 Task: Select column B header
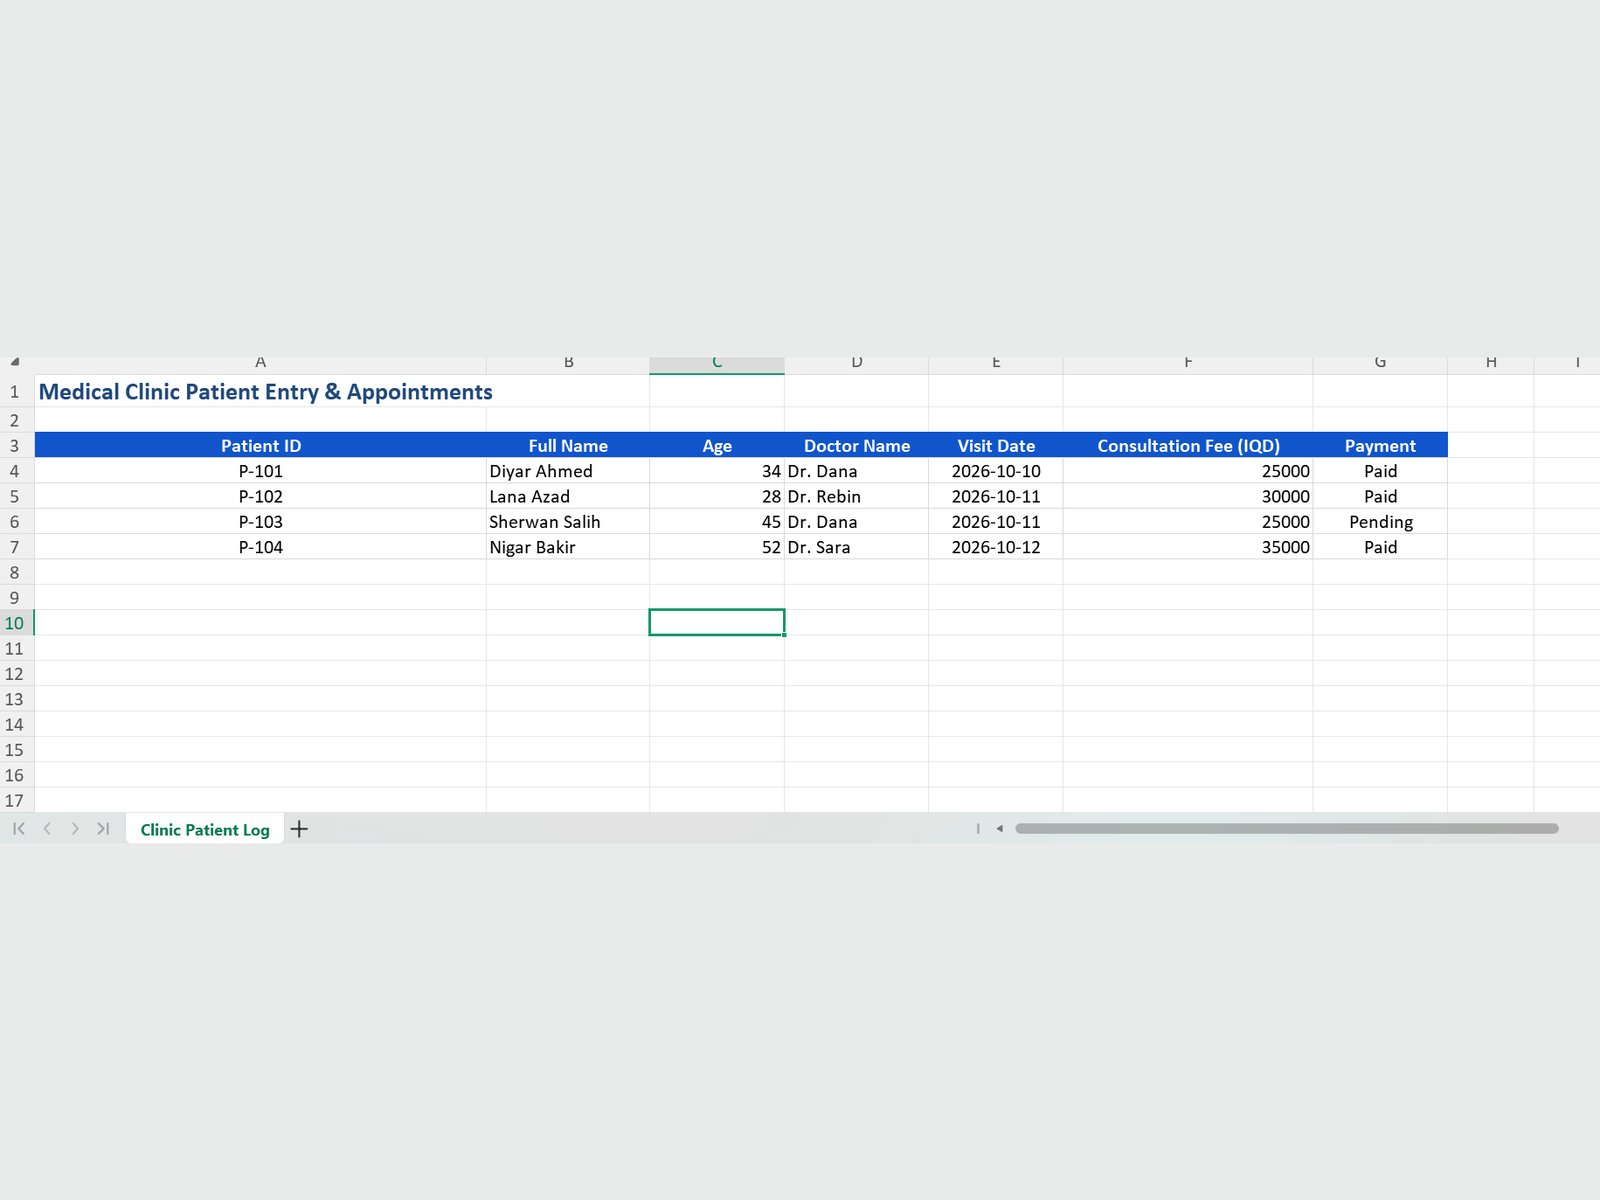coord(568,364)
